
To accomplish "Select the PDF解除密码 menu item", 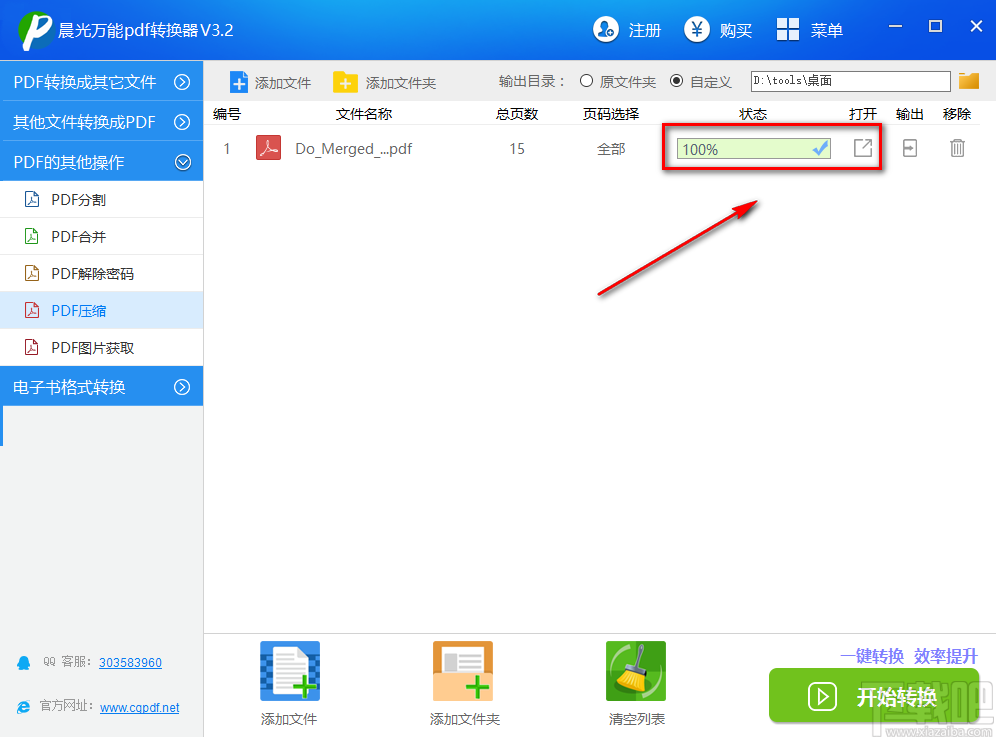I will click(x=102, y=273).
